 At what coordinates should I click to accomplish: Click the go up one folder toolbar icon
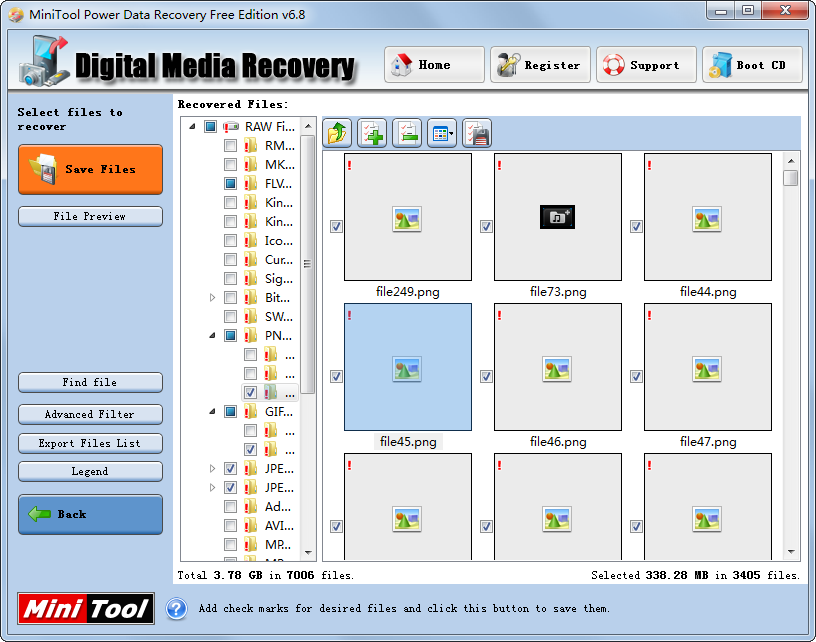pos(337,133)
